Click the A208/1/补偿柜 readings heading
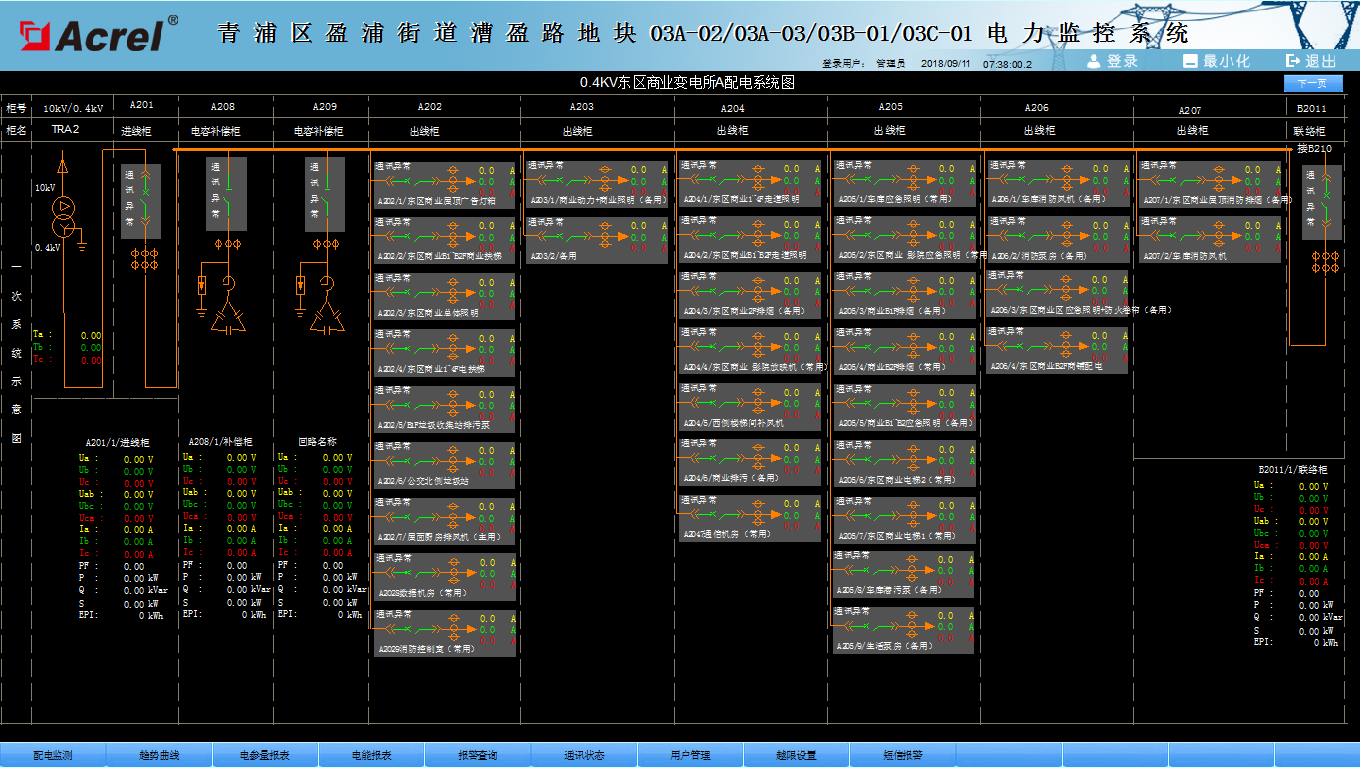This screenshot has width=1360, height=768. coord(220,441)
